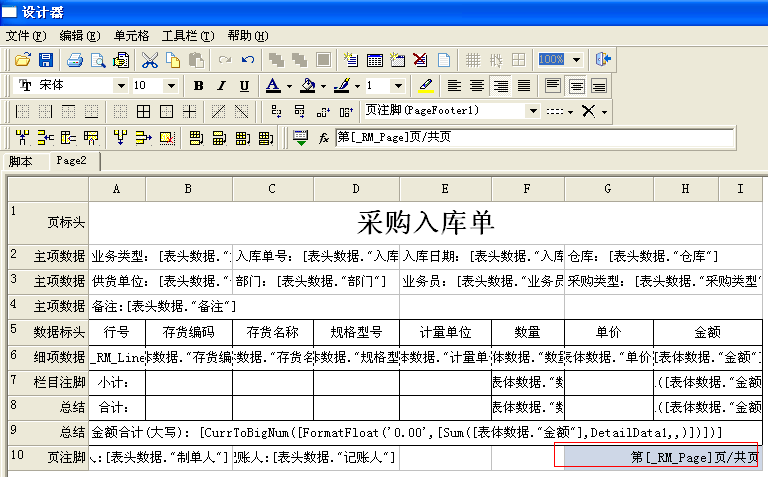Click the open folder icon
This screenshot has width=768, height=477.
coord(23,60)
